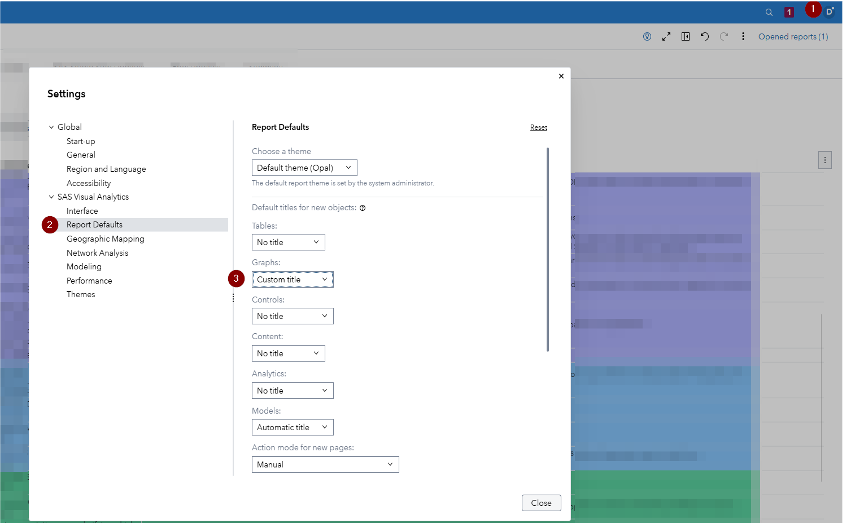843x523 pixels.
Task: Open Region and Language settings
Action: click(x=106, y=169)
